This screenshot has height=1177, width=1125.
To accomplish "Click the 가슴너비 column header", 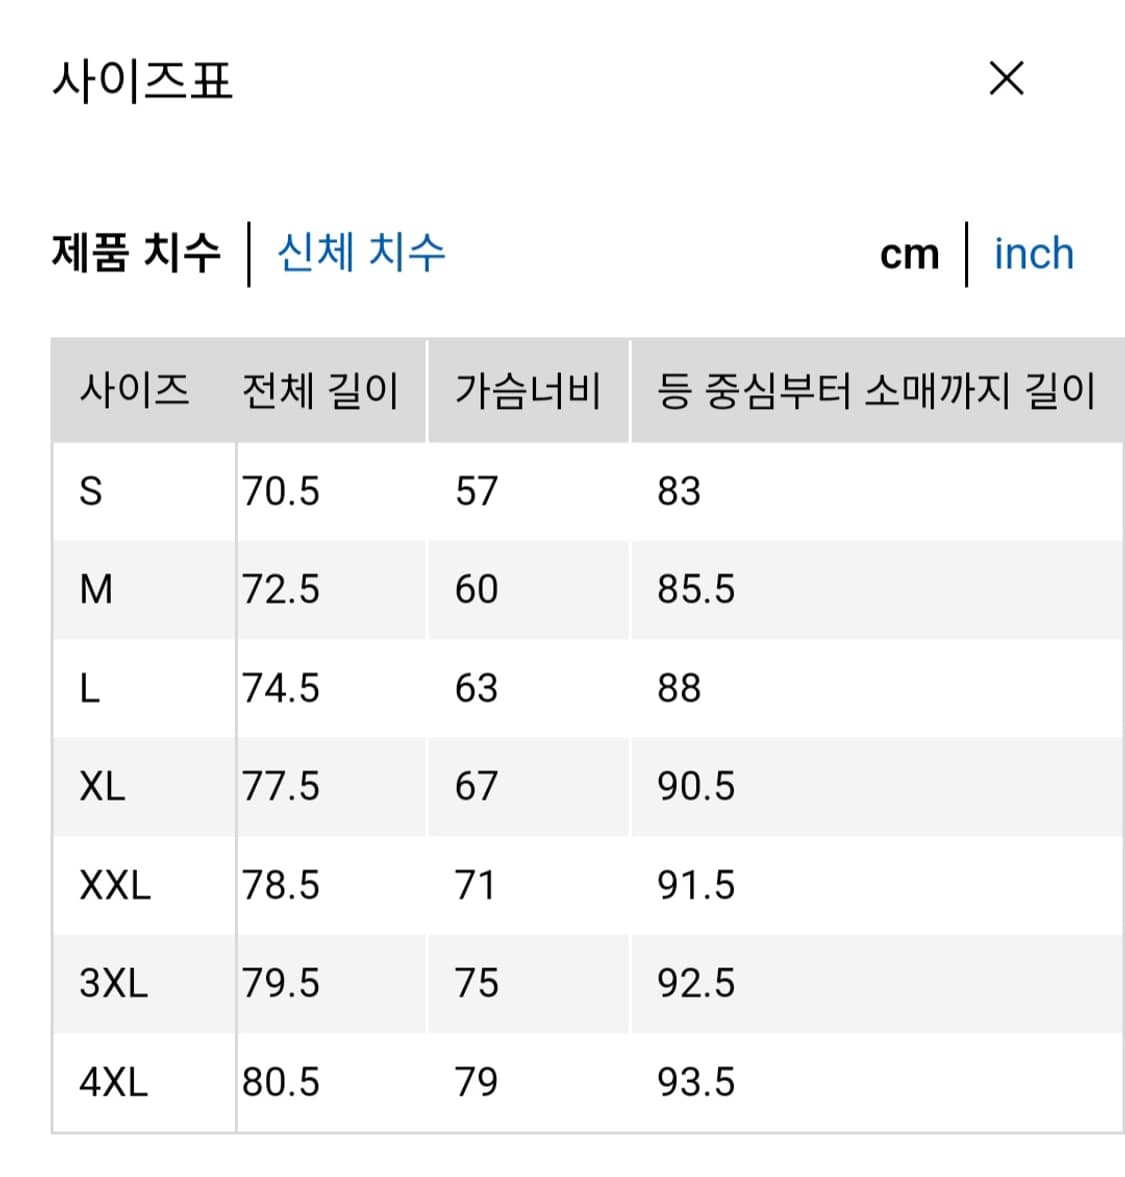I will [x=529, y=392].
